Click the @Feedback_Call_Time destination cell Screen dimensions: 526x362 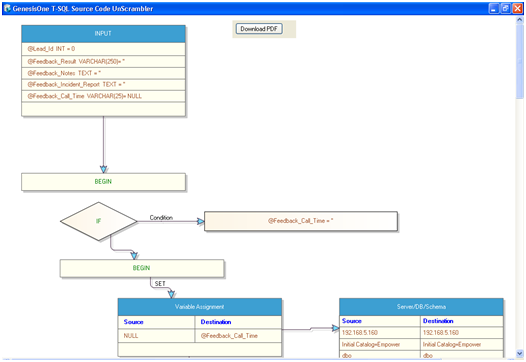[x=238, y=335]
